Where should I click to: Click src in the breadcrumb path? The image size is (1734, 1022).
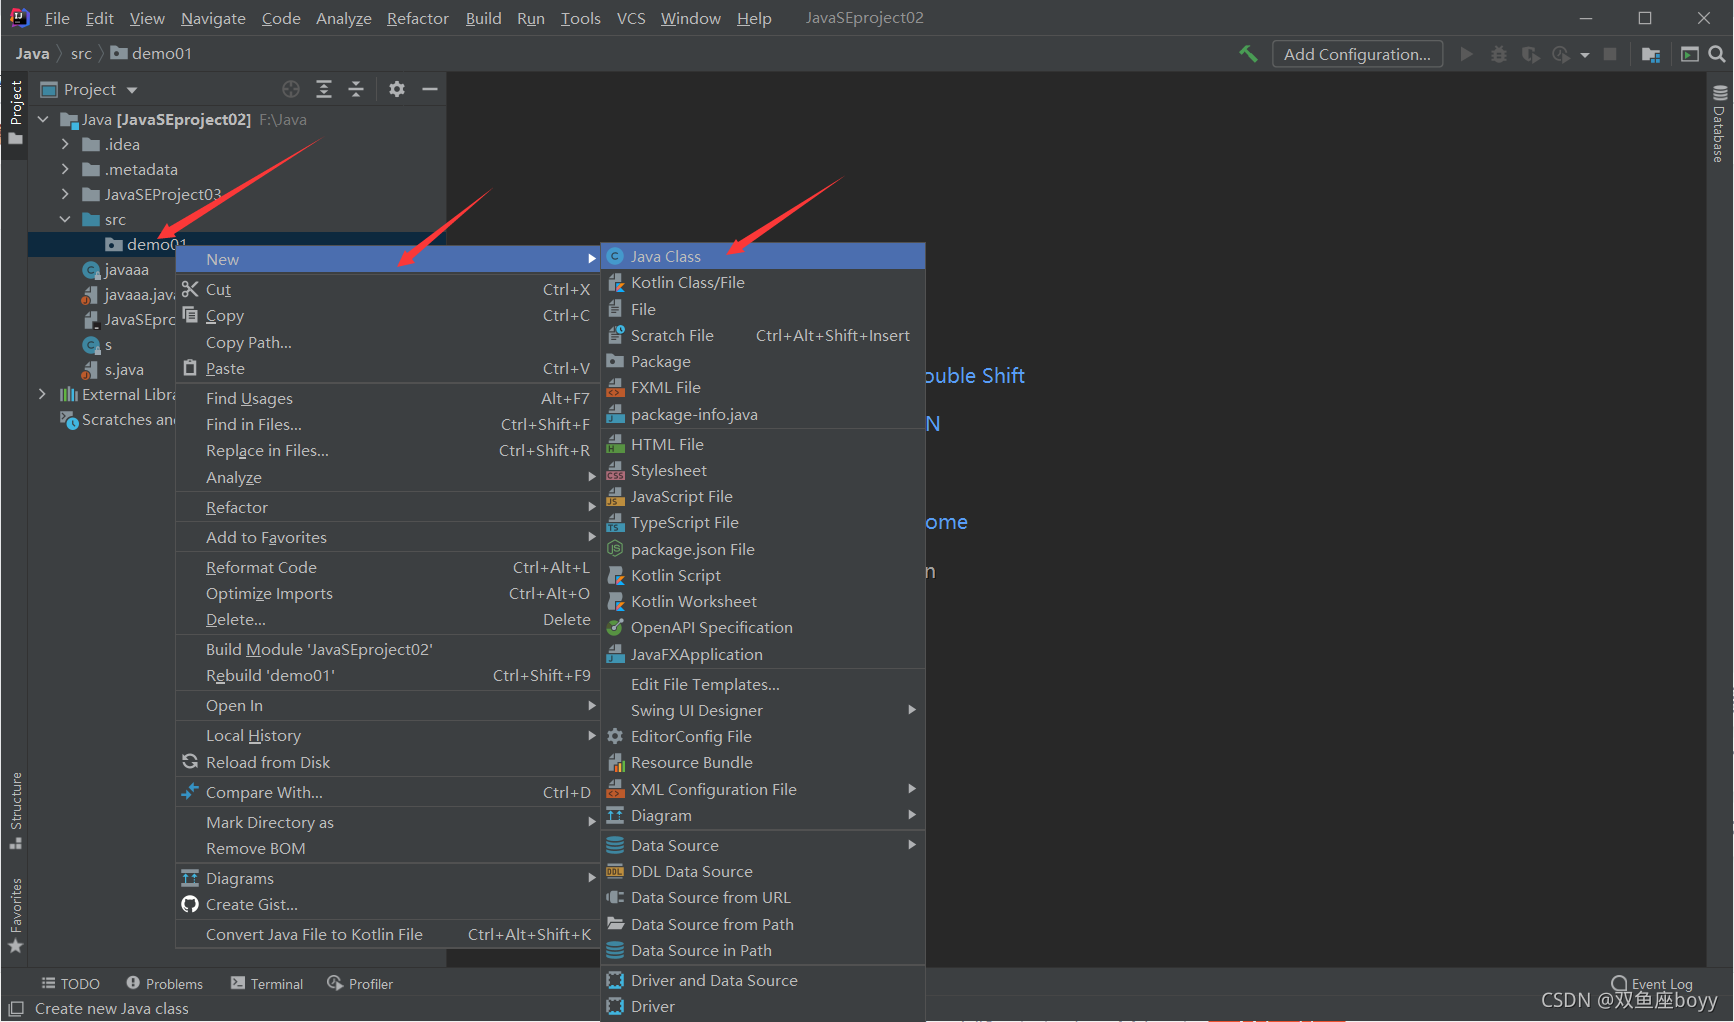tap(81, 54)
